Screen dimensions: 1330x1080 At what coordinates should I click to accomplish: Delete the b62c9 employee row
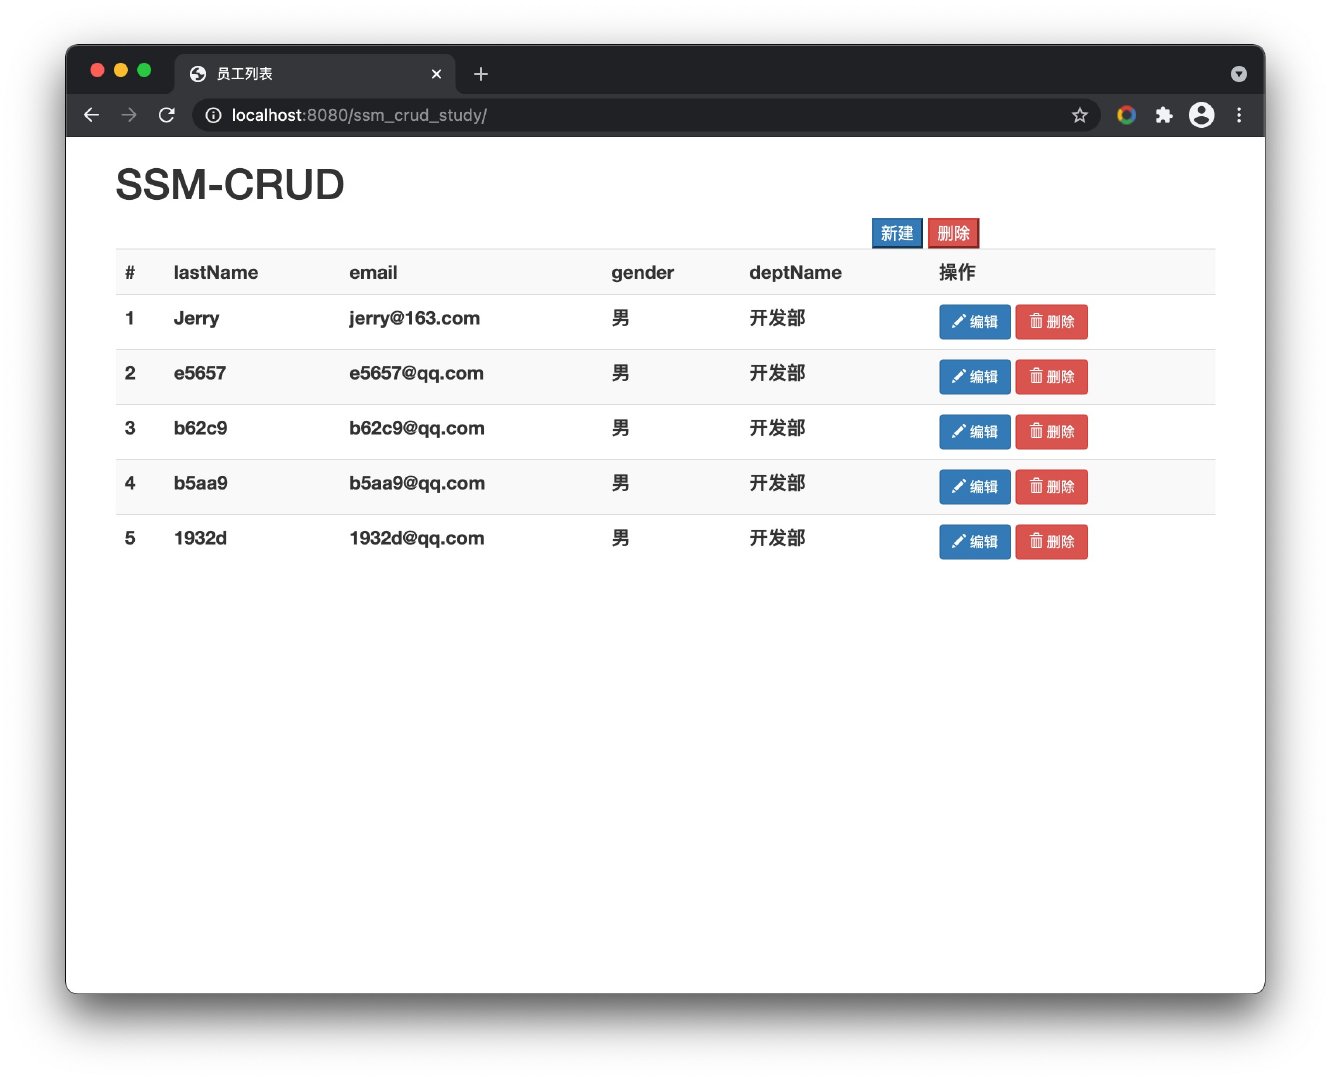pos(1051,432)
